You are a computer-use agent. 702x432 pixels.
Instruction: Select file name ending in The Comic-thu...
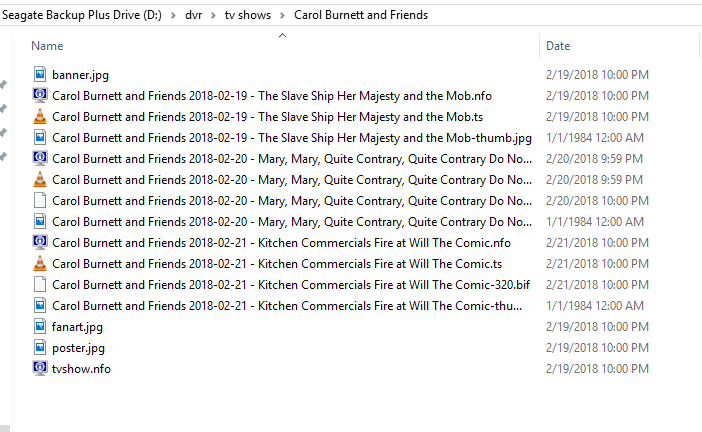(287, 306)
